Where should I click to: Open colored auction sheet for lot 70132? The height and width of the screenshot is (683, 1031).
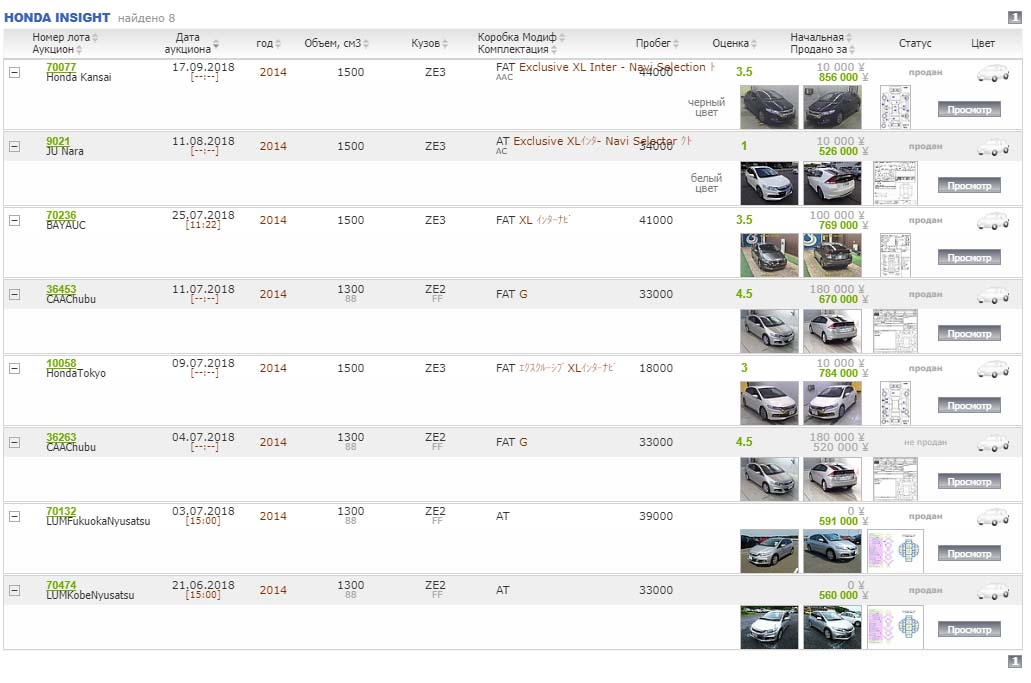894,551
